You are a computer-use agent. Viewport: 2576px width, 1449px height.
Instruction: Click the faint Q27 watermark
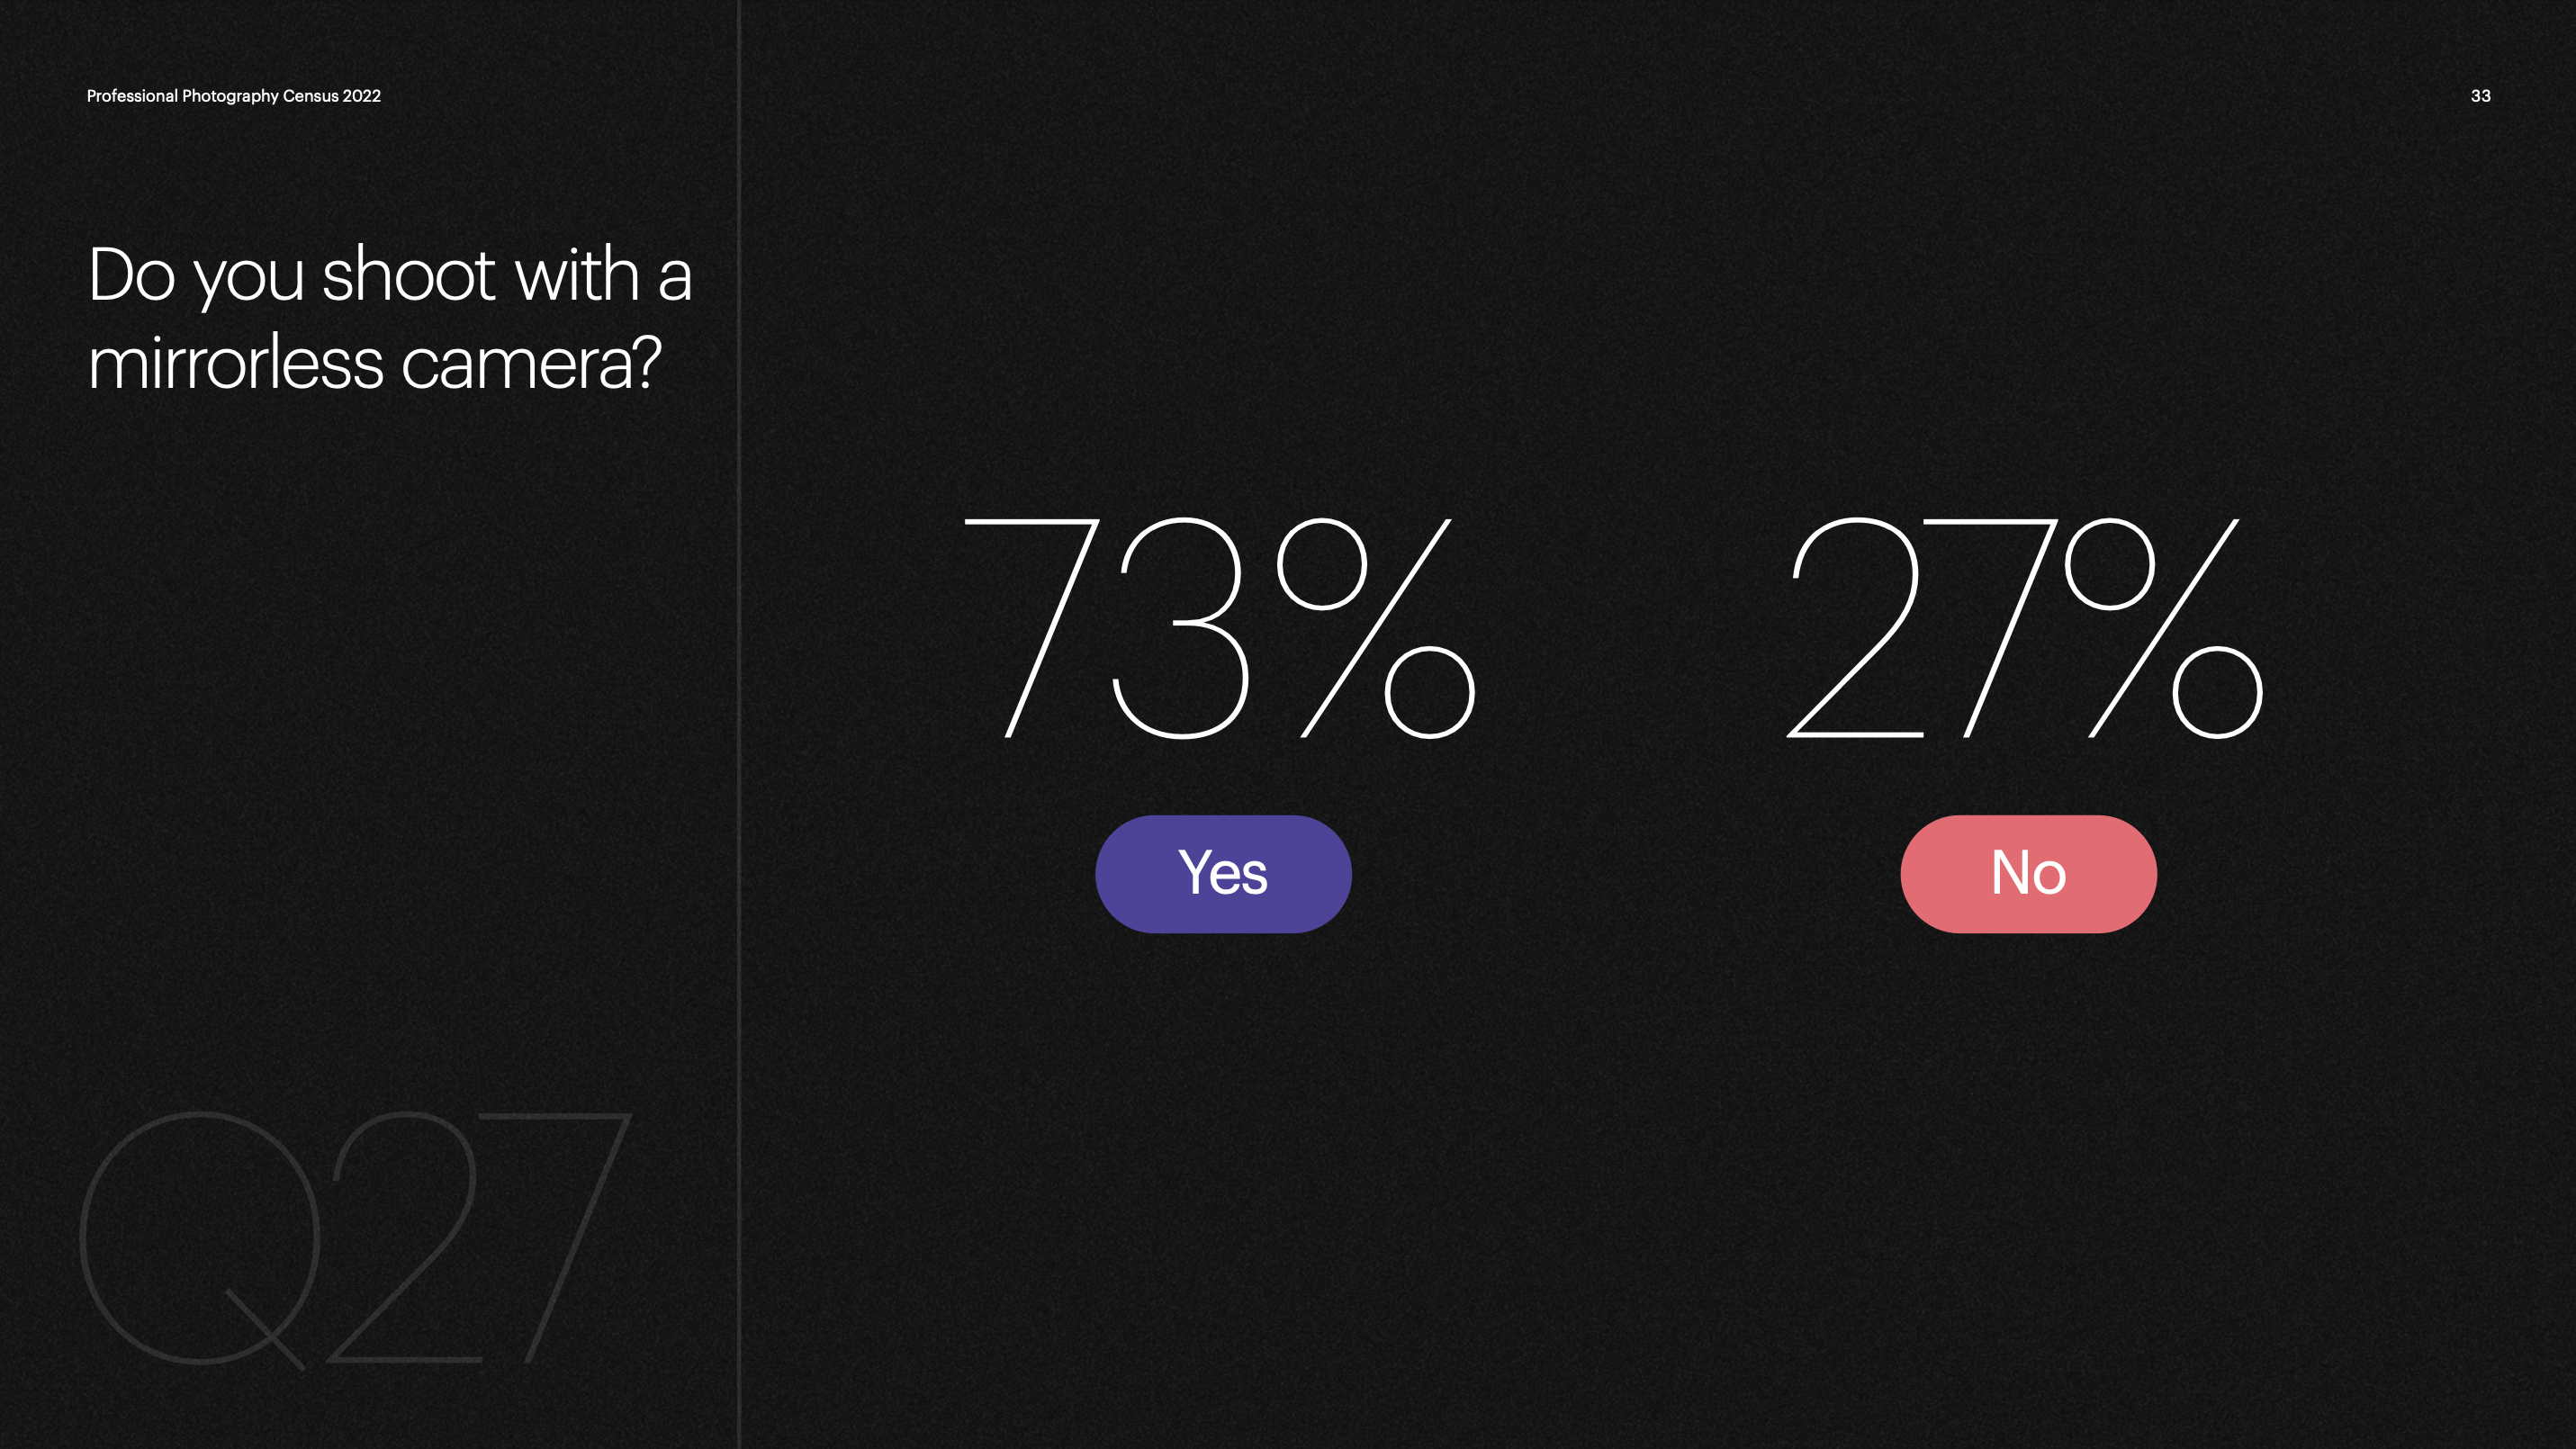coord(355,1238)
